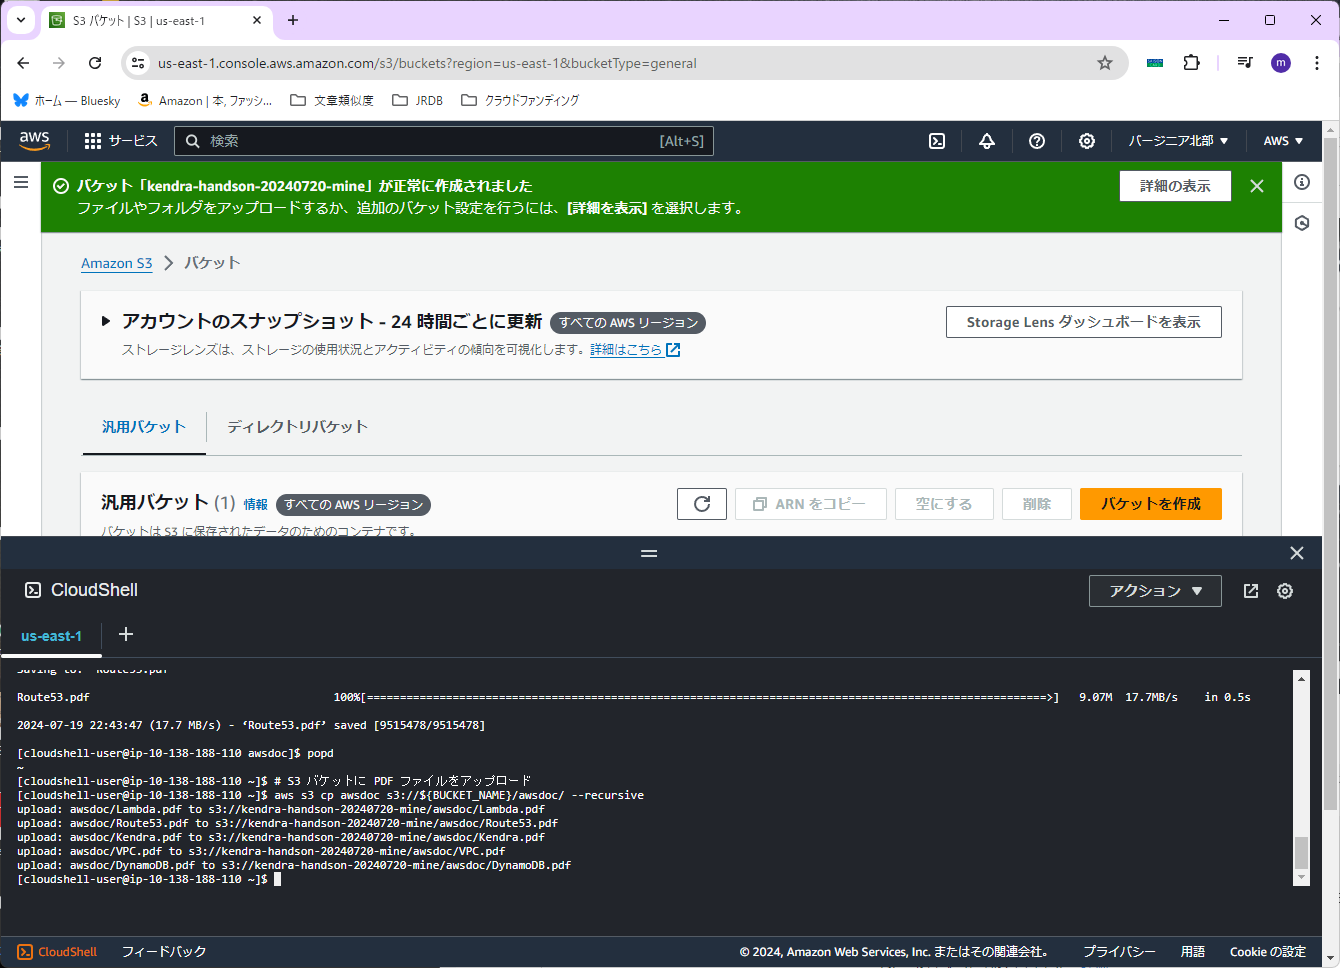Click the AWS console search field
The image size is (1340, 968).
444,141
